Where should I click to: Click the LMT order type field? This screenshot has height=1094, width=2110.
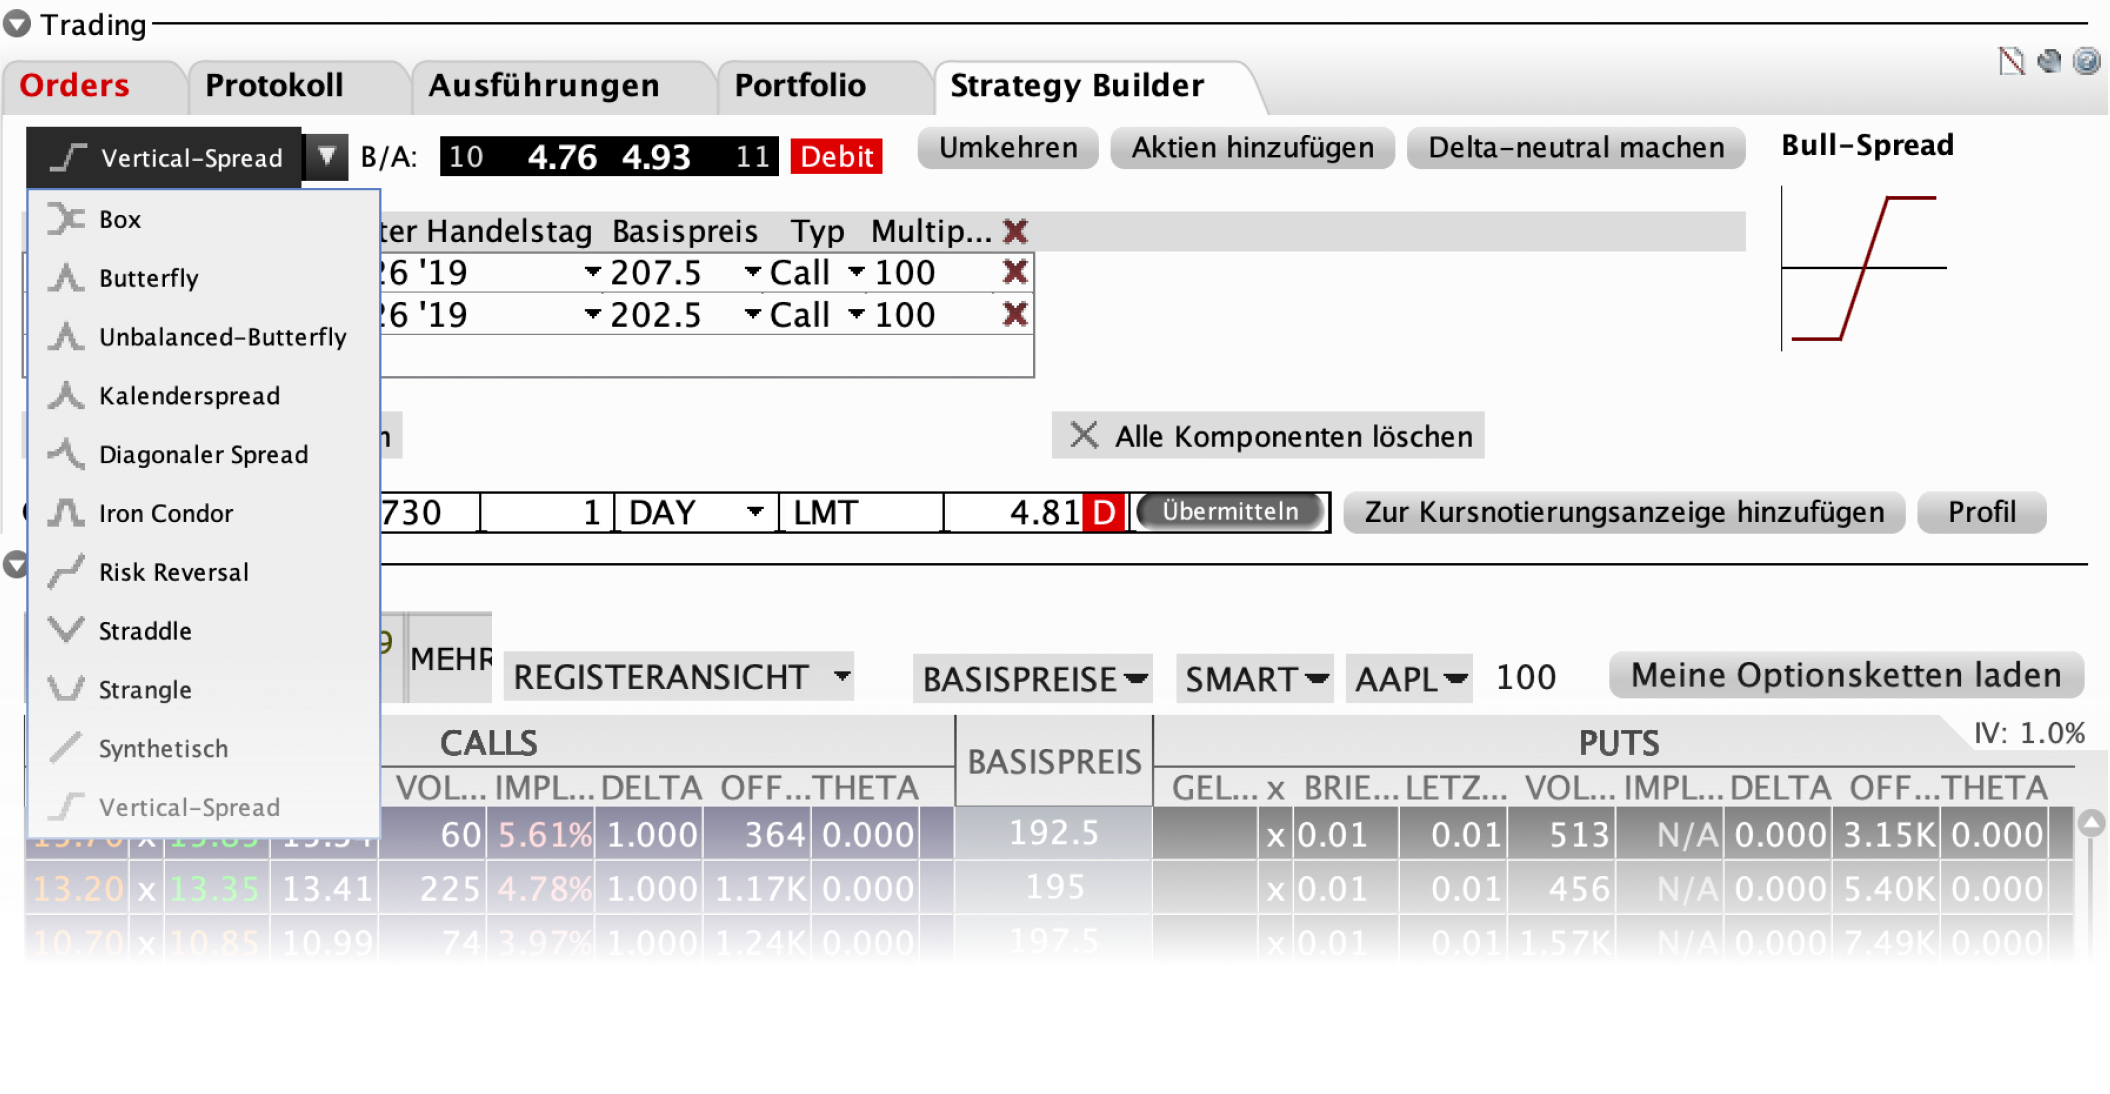click(x=862, y=512)
